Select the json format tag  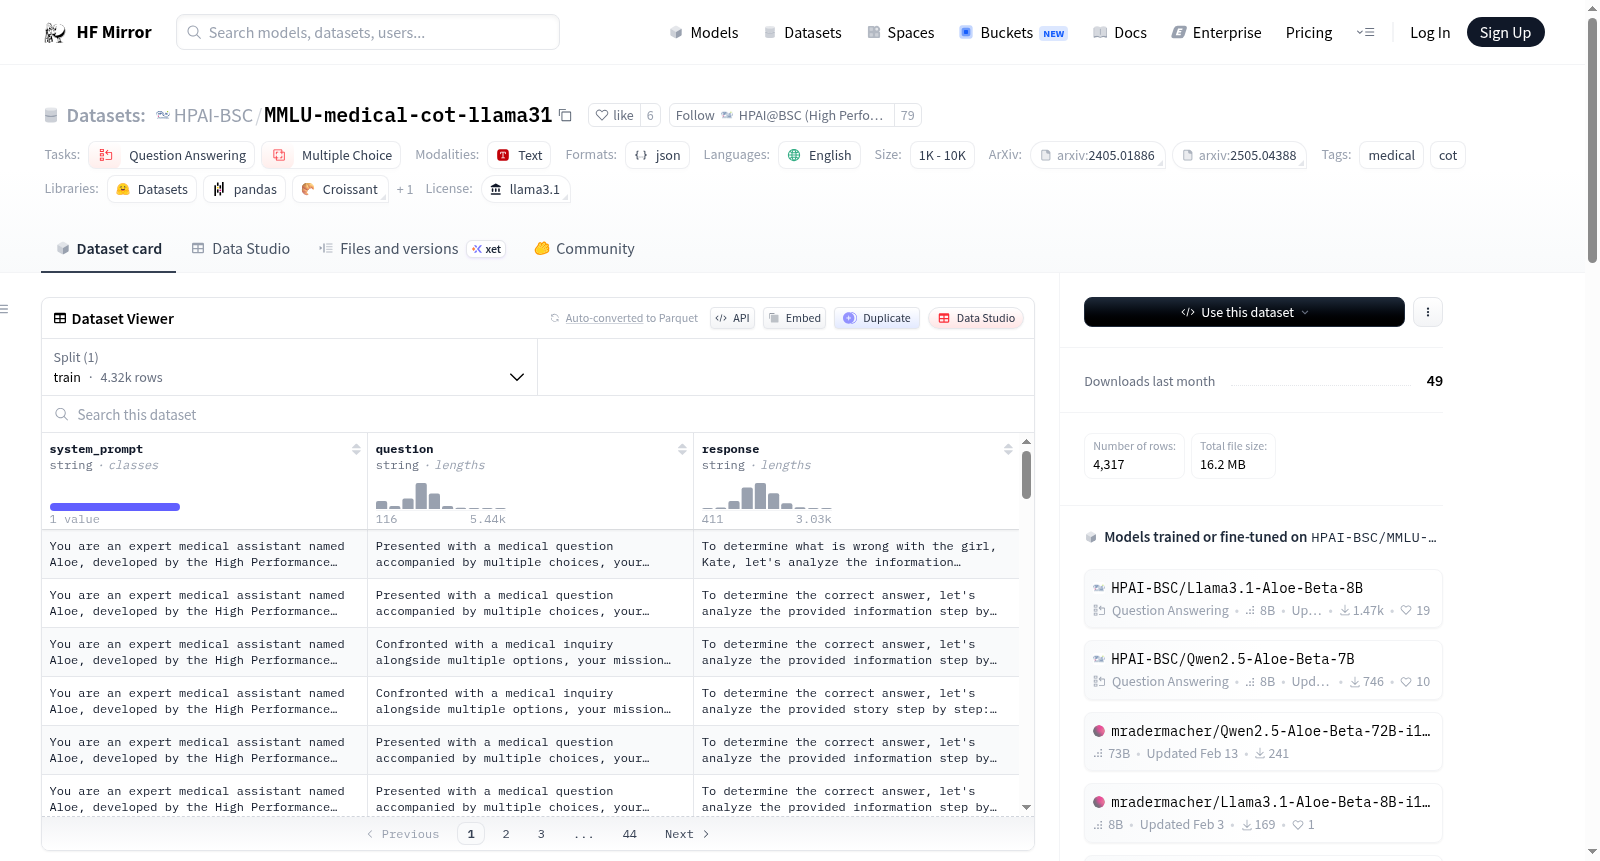657,155
